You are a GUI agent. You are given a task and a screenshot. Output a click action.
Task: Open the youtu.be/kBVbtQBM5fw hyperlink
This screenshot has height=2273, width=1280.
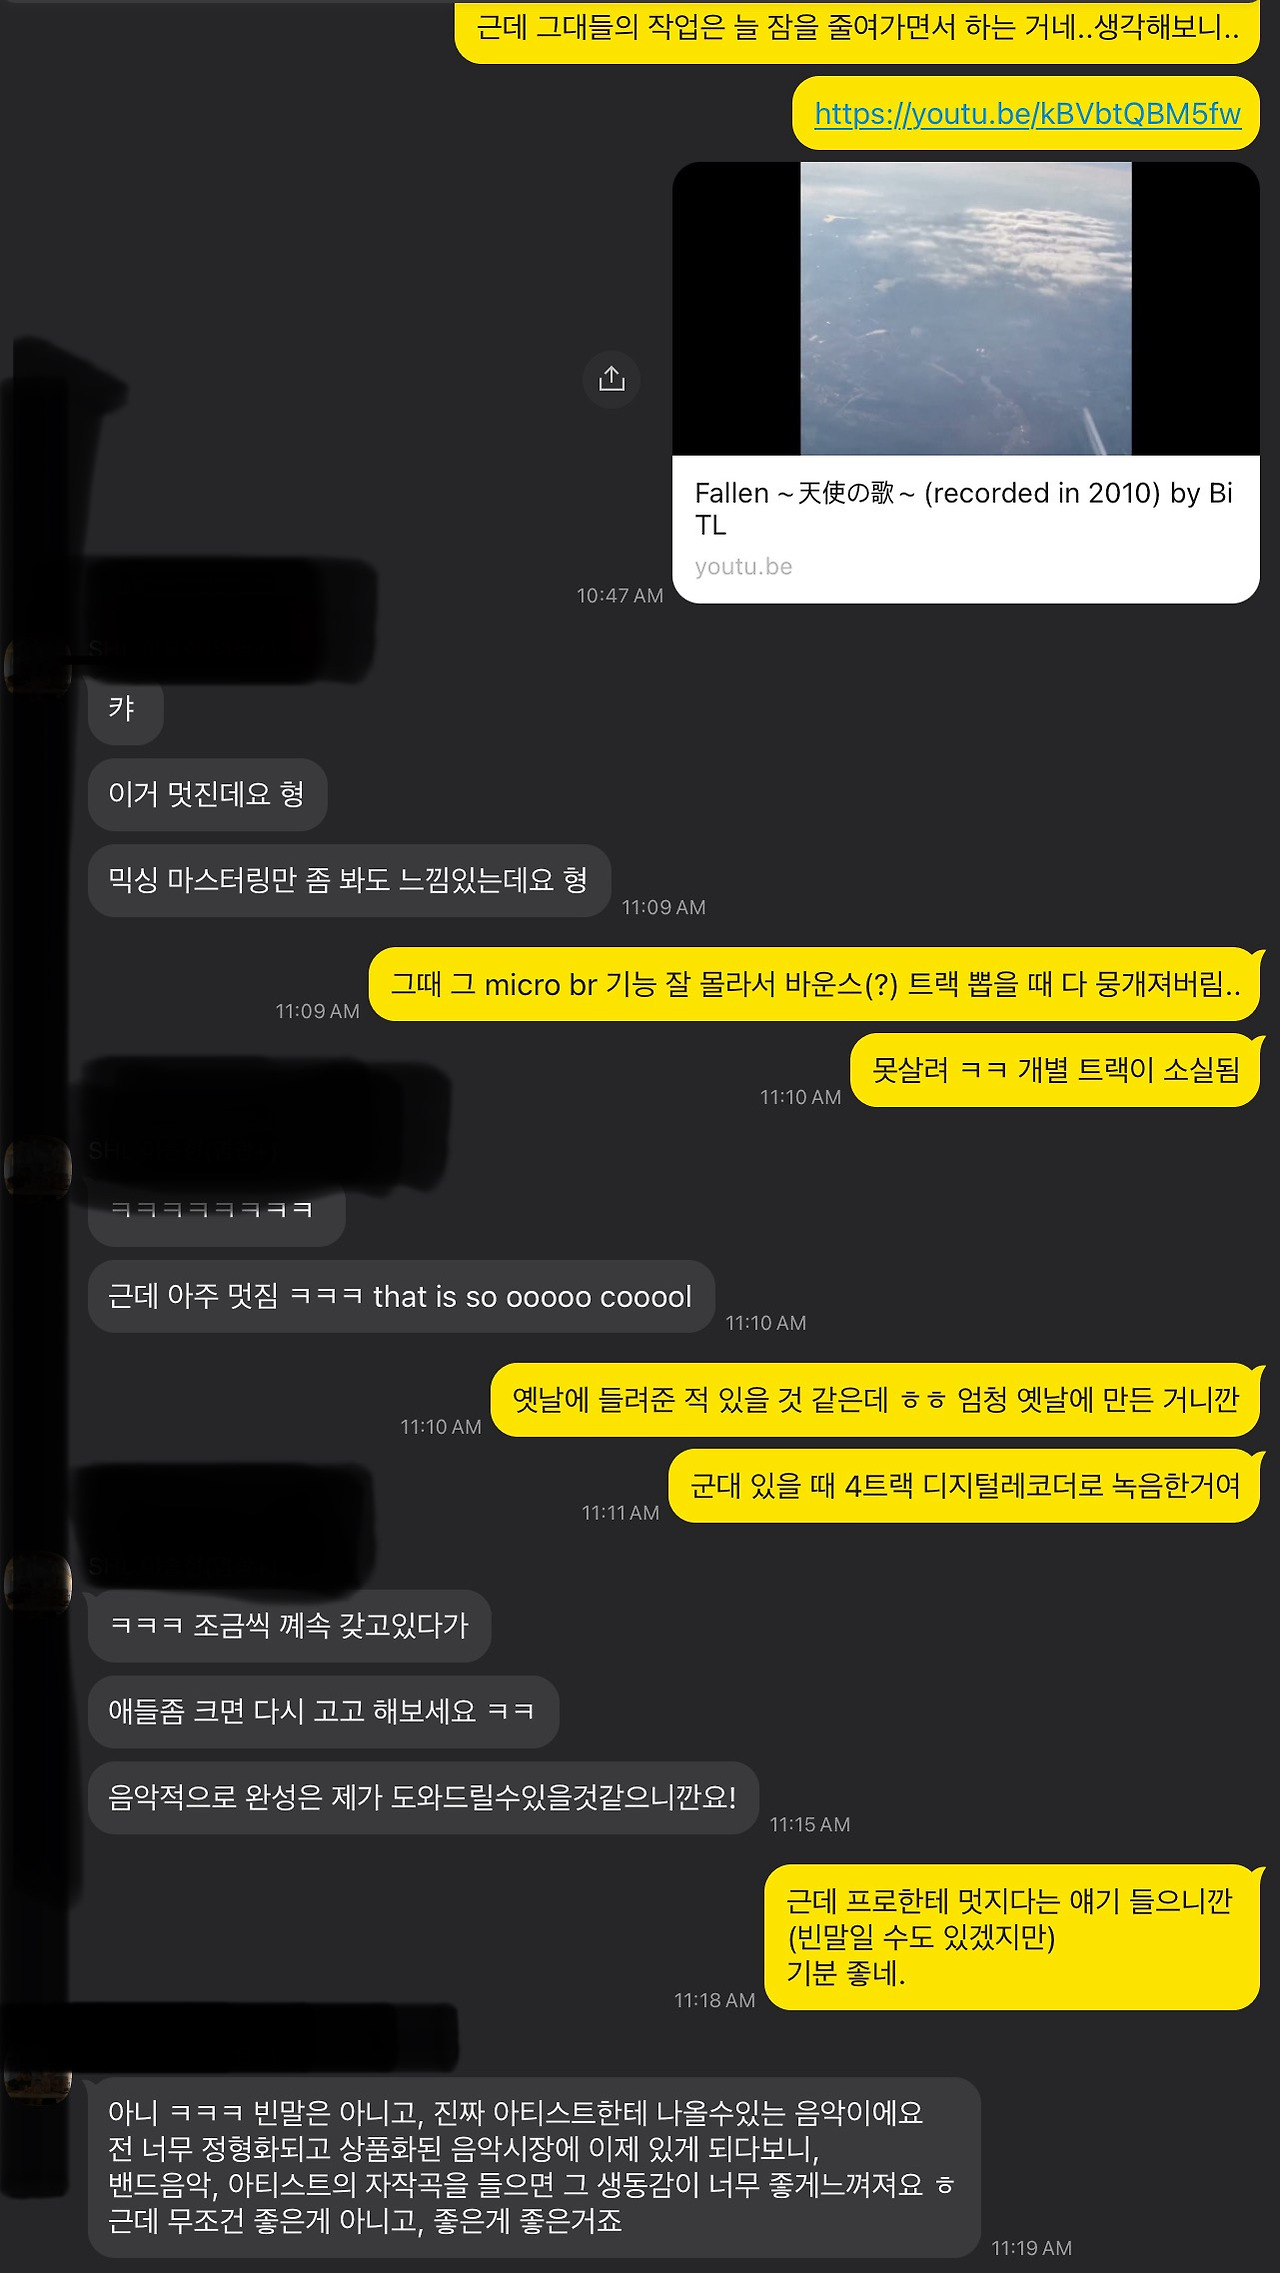point(1027,114)
